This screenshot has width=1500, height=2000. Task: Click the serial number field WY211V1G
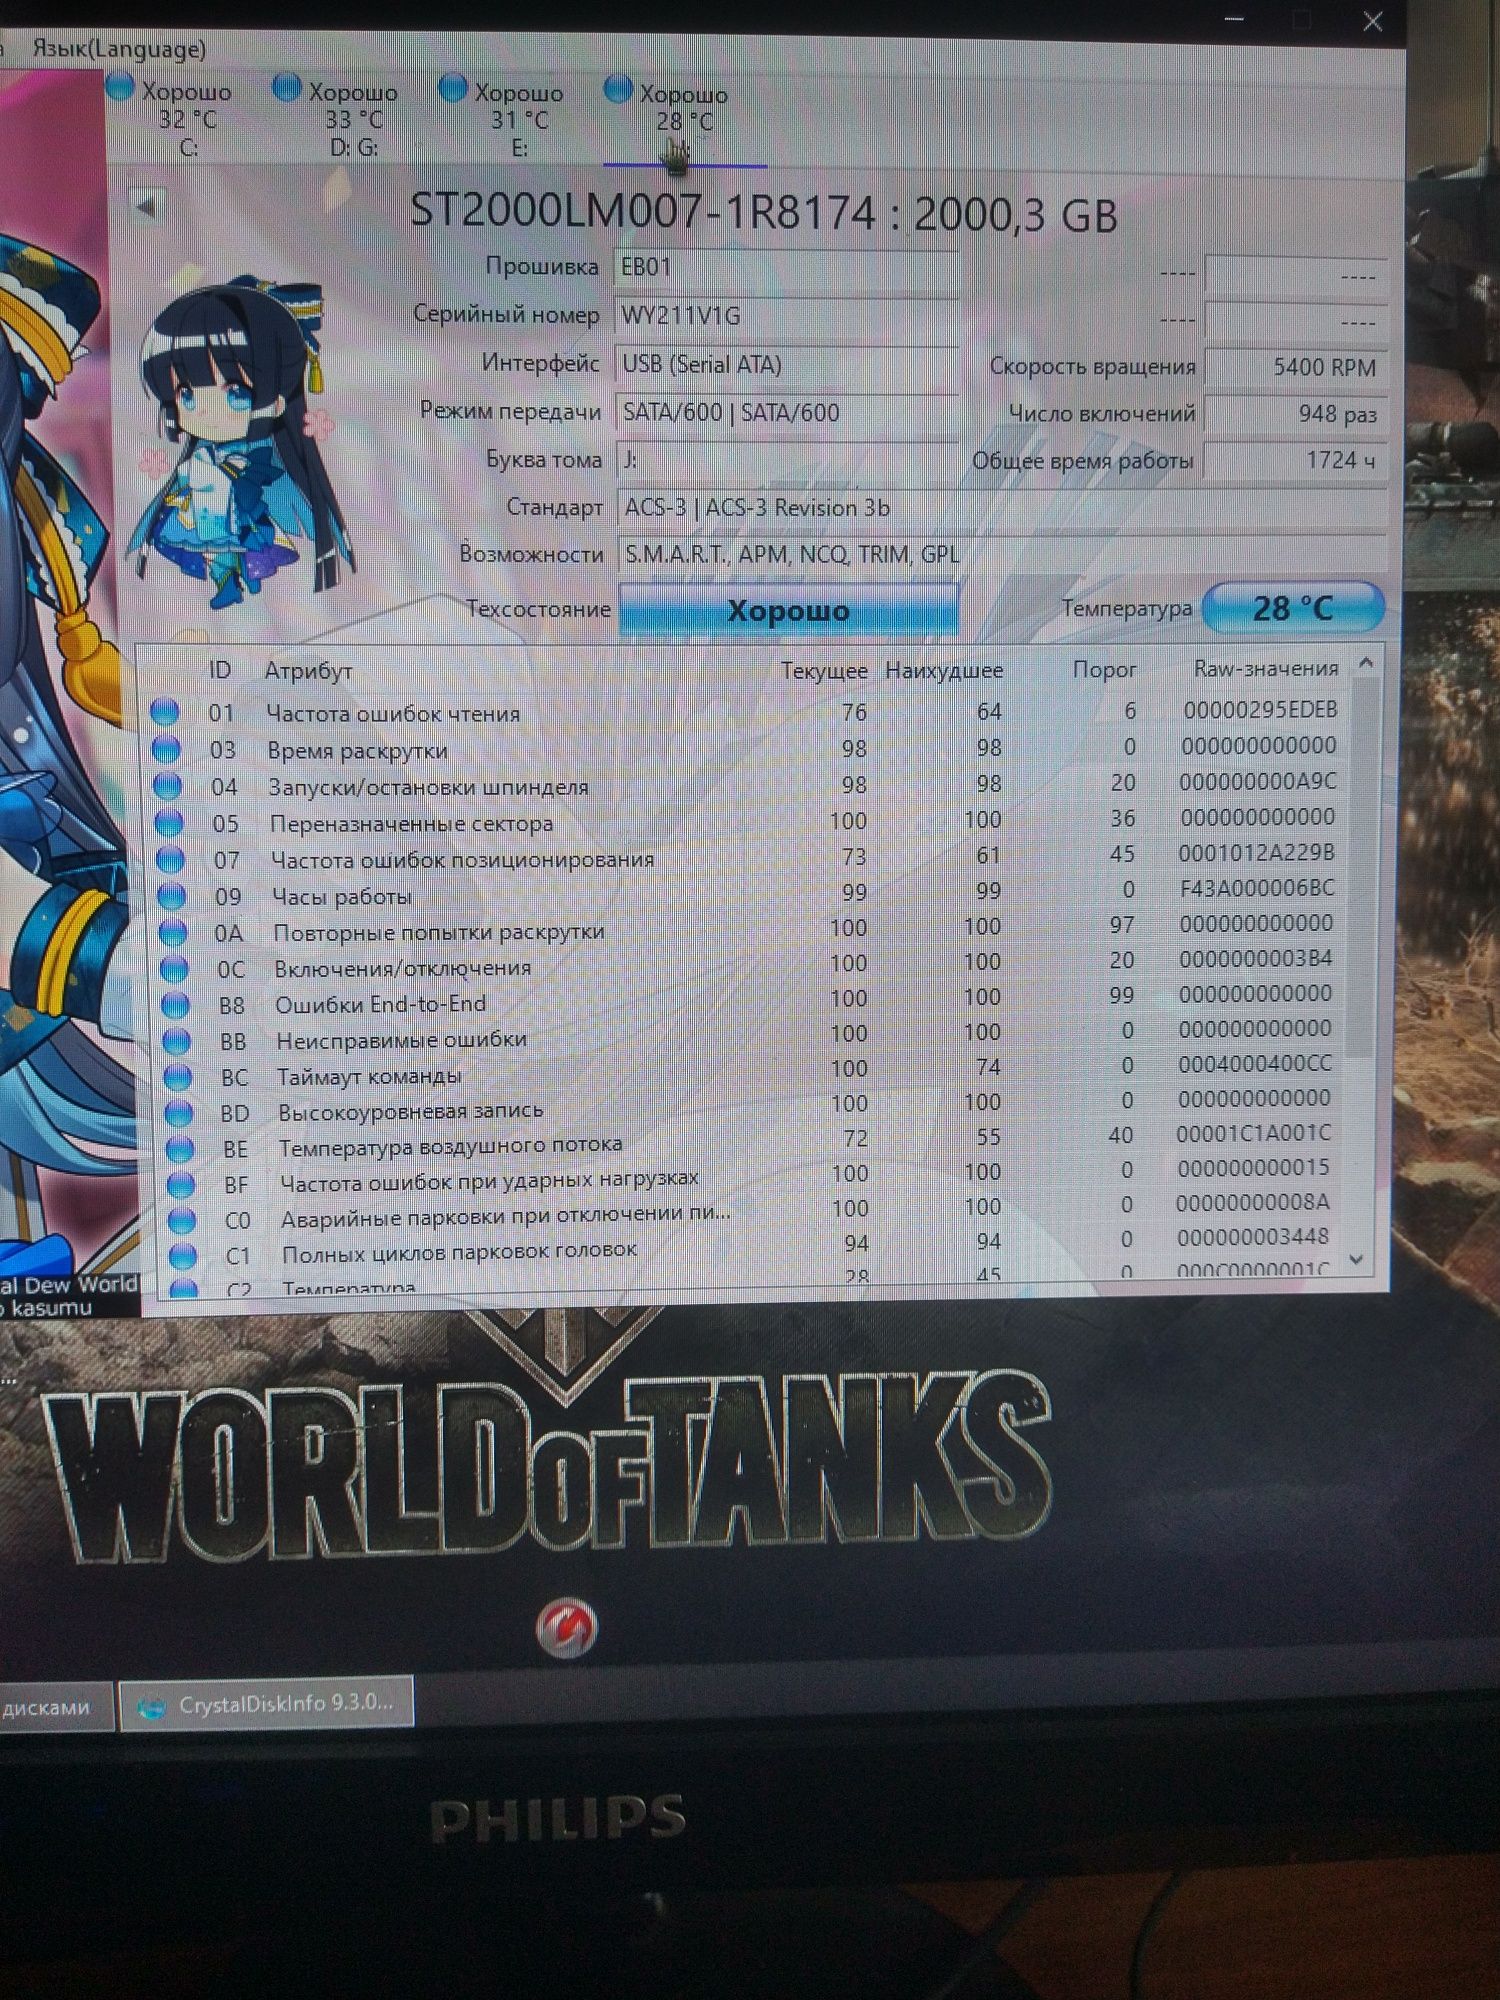786,316
